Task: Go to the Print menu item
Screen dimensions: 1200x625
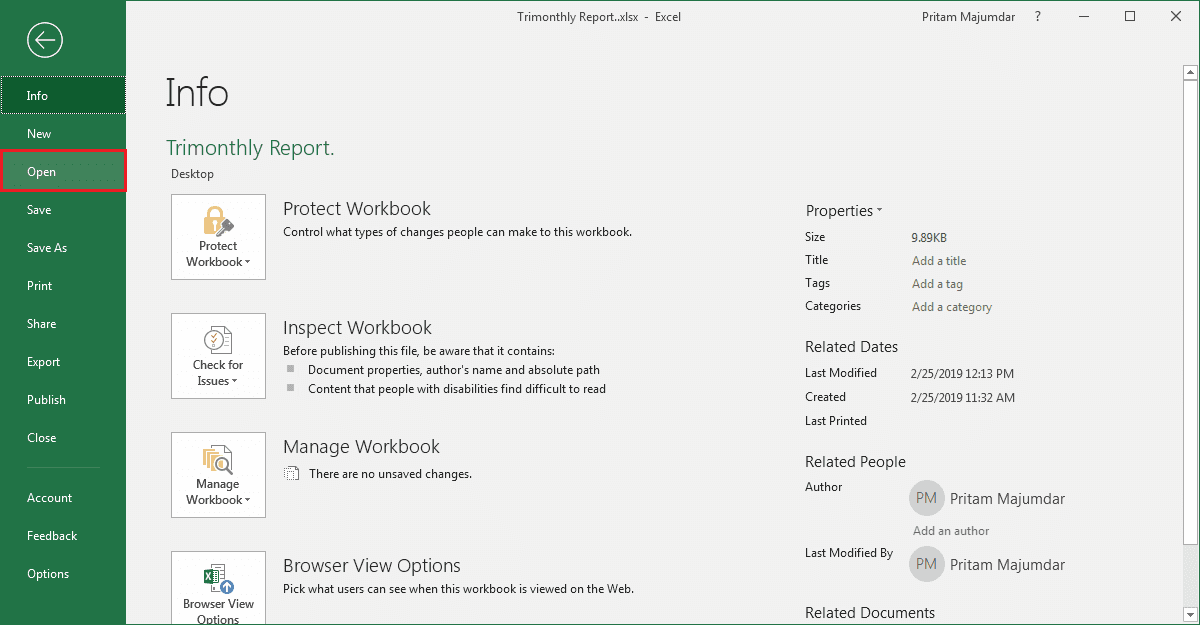Action: pyautogui.click(x=63, y=286)
